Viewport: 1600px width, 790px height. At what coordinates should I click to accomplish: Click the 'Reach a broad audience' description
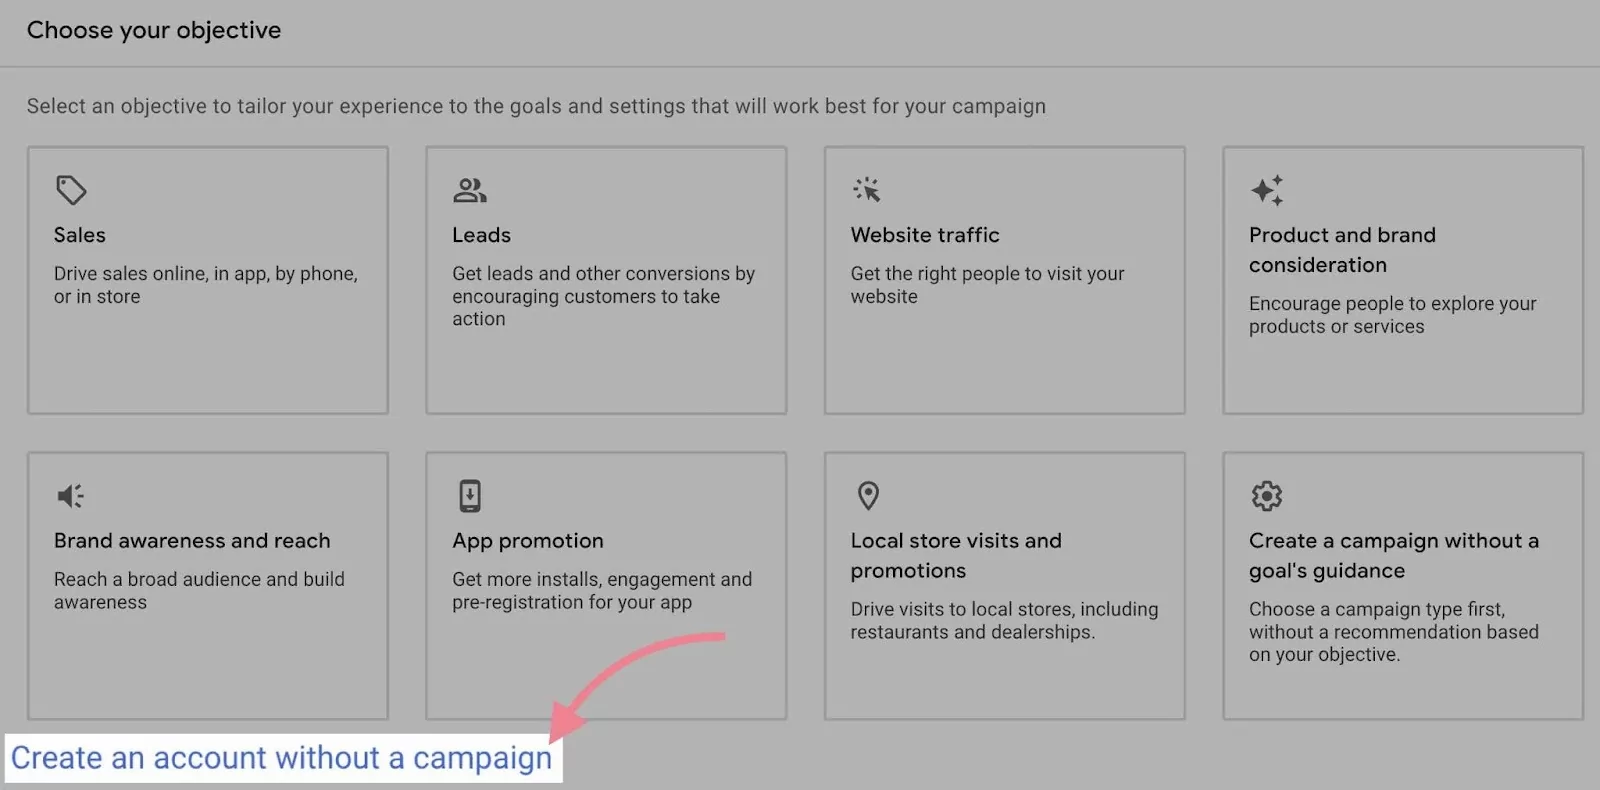[x=199, y=591]
